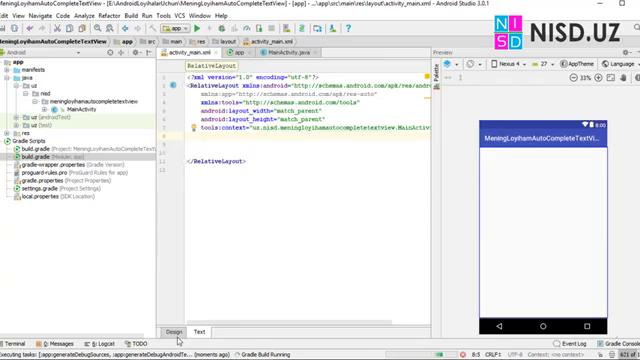Click the Redo arrow icon
The width and height of the screenshot is (640, 360).
point(42,28)
